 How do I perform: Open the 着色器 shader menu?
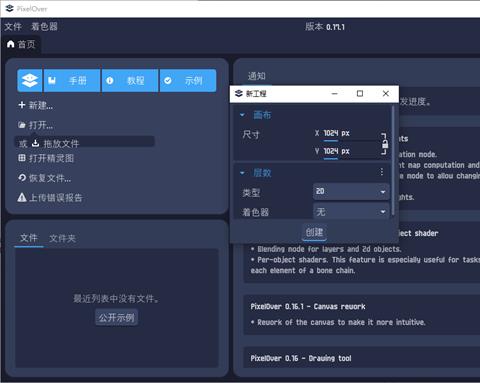click(44, 27)
